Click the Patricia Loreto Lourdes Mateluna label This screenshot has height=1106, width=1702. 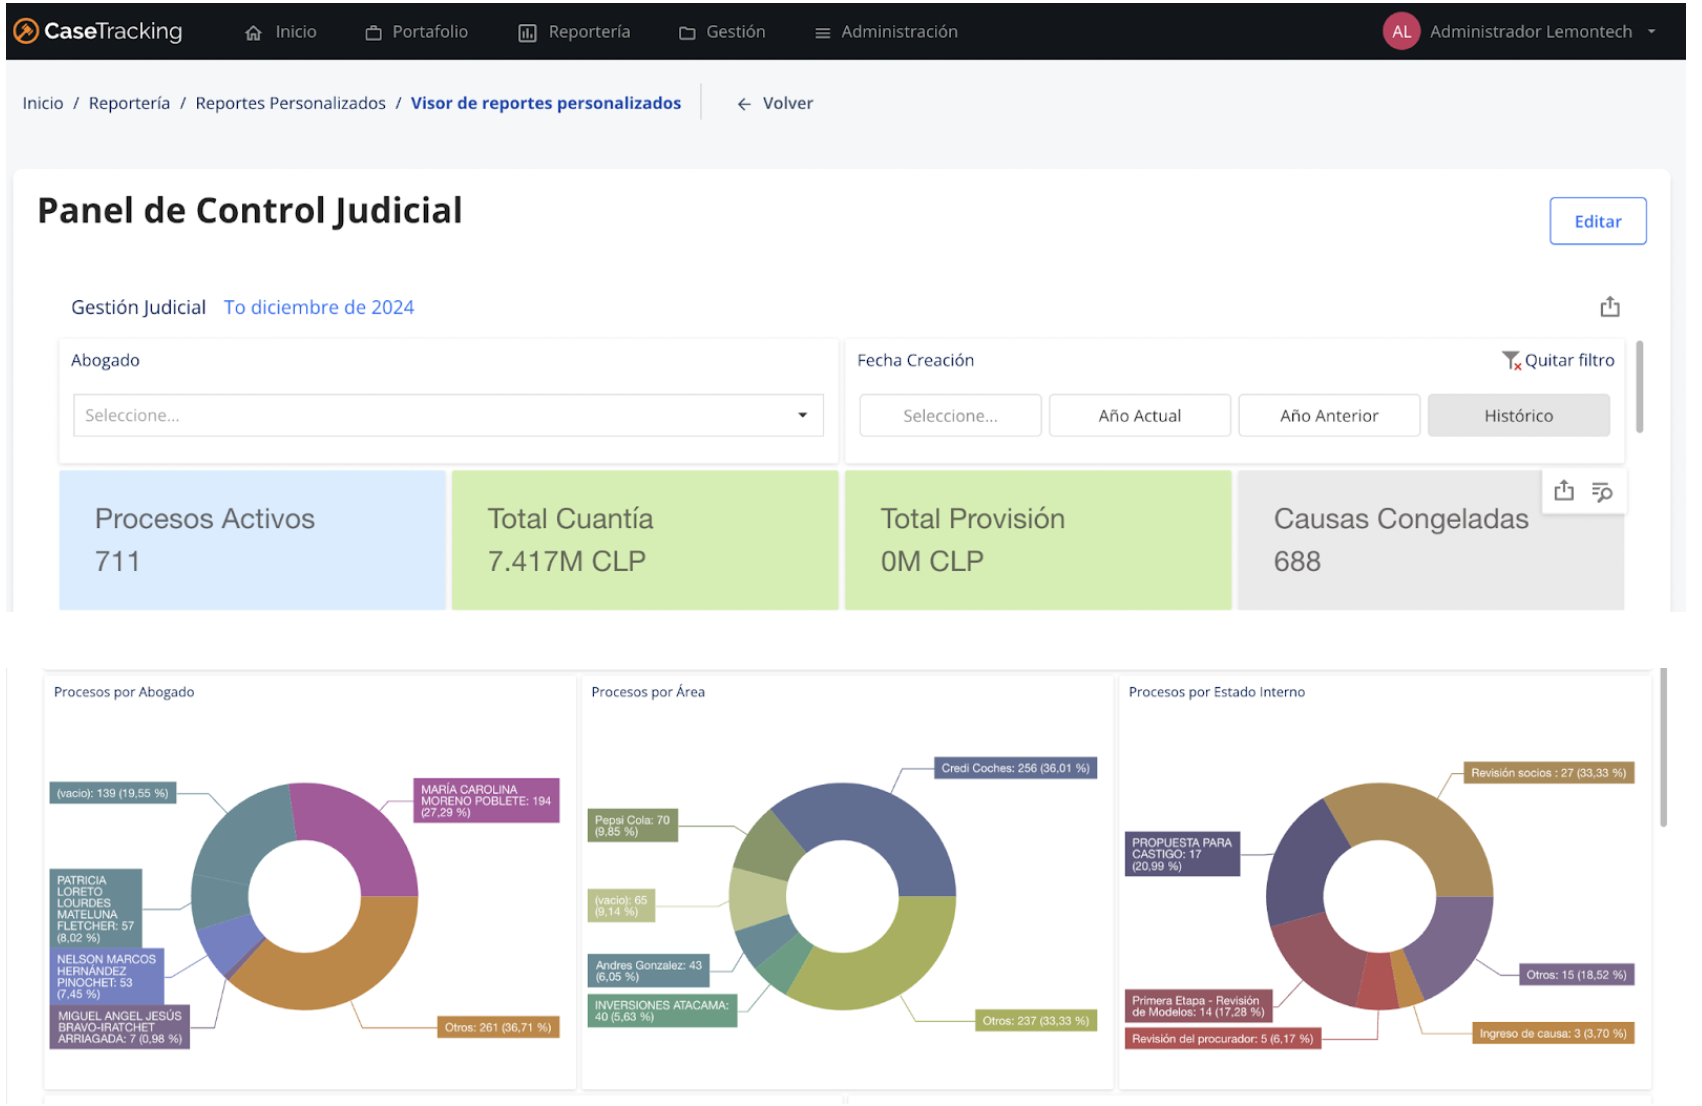[x=96, y=908]
